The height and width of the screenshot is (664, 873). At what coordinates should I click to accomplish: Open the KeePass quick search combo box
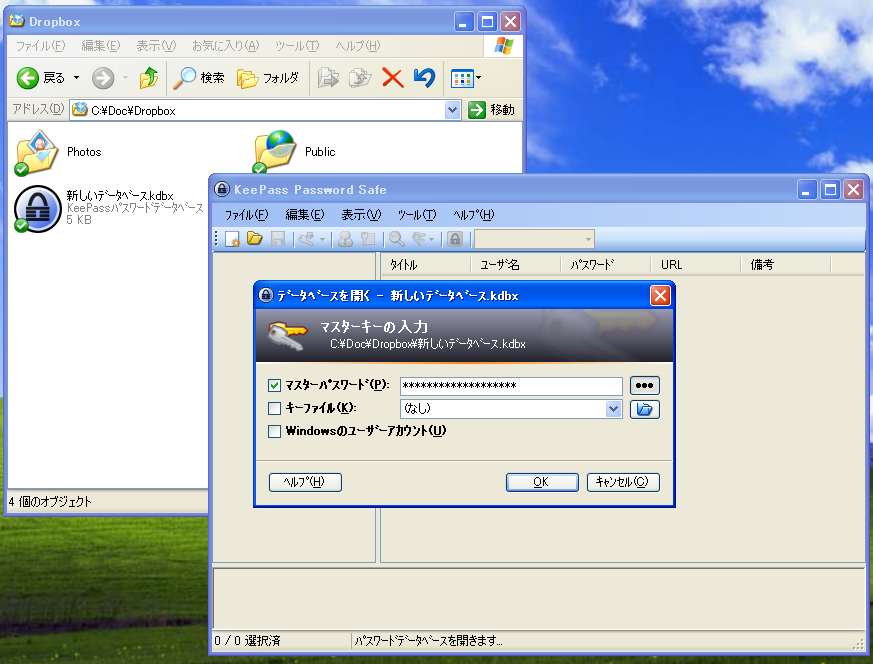(534, 239)
